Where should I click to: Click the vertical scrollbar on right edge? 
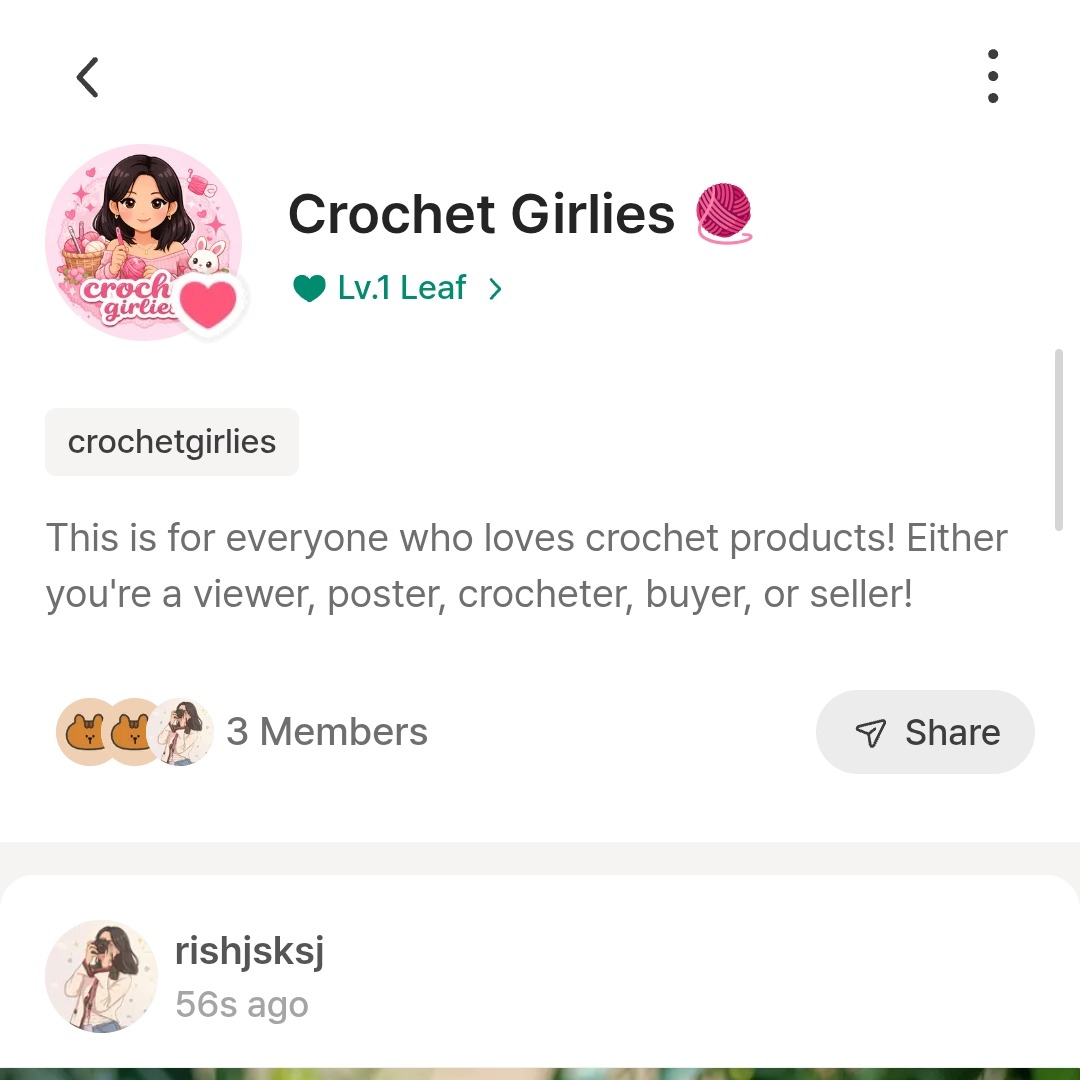tap(1058, 440)
